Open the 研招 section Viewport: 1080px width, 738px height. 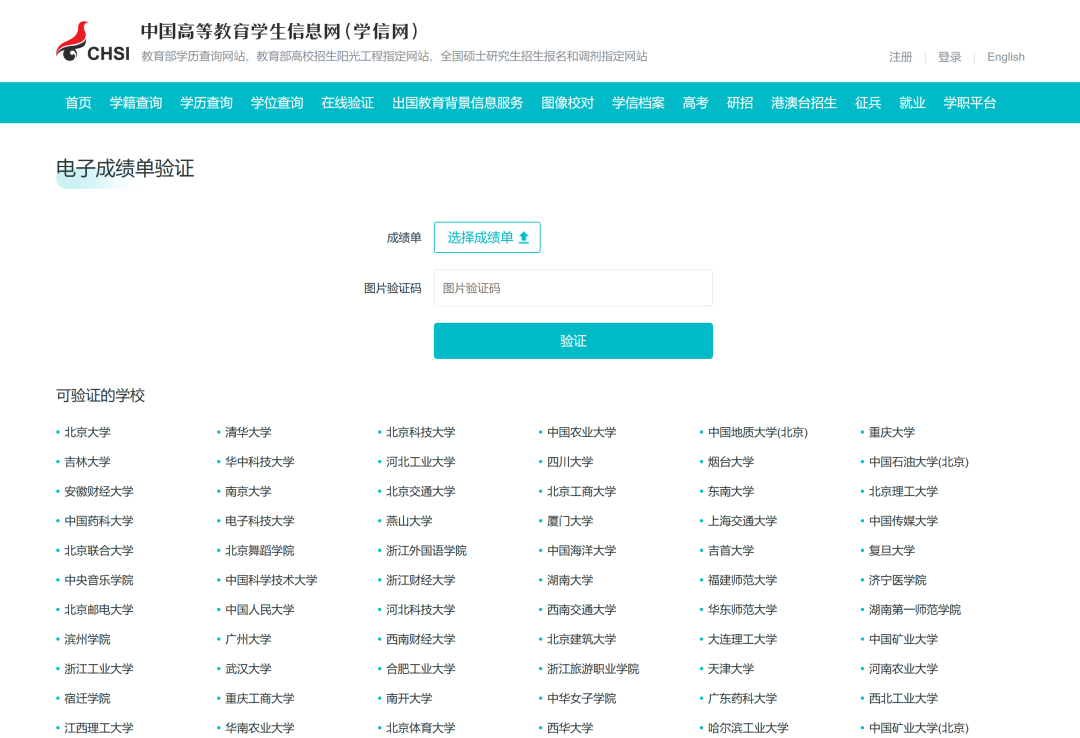pyautogui.click(x=740, y=102)
